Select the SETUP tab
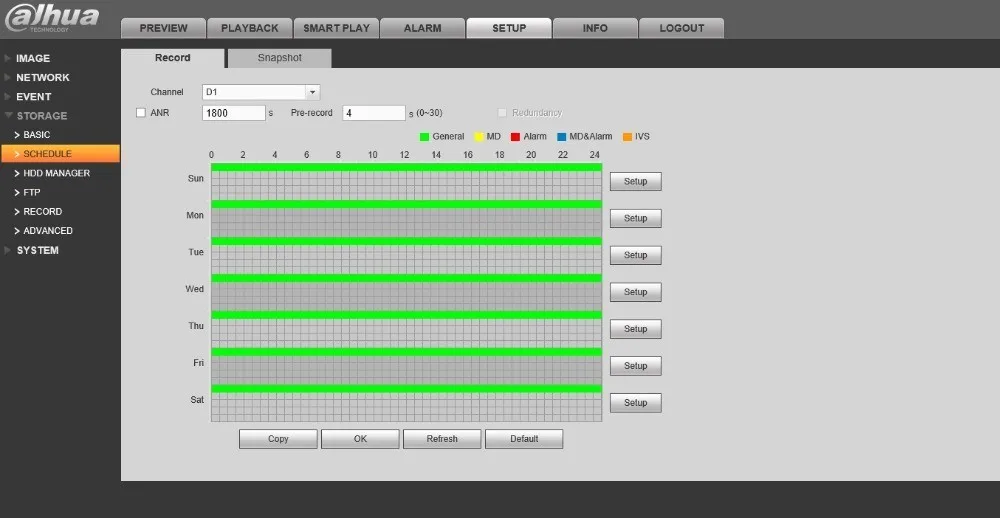Viewport: 1000px width, 518px height. click(x=509, y=28)
